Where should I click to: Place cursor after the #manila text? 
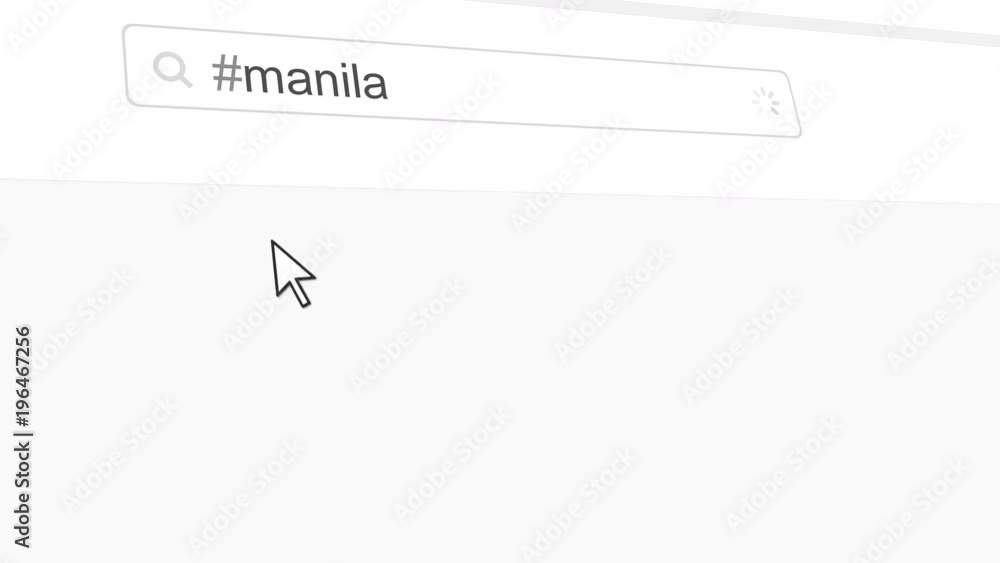pos(390,83)
